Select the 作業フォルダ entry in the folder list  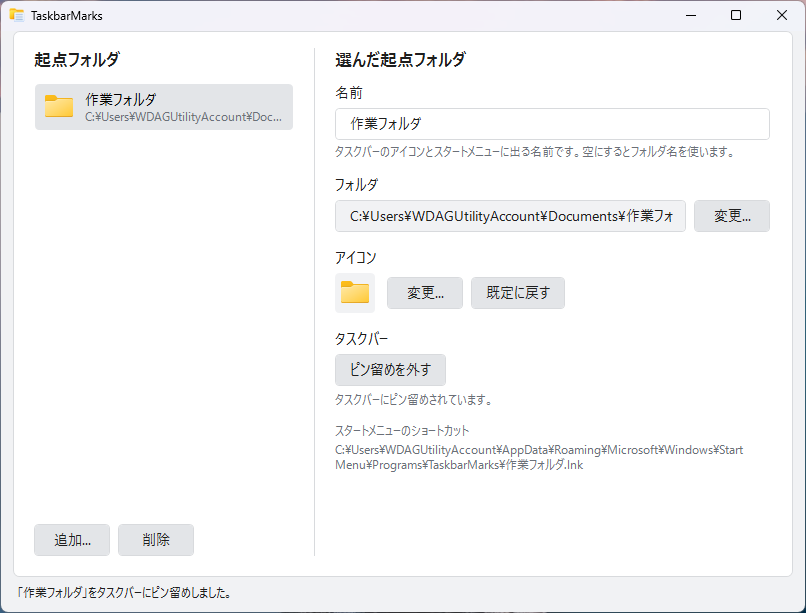pyautogui.click(x=164, y=107)
